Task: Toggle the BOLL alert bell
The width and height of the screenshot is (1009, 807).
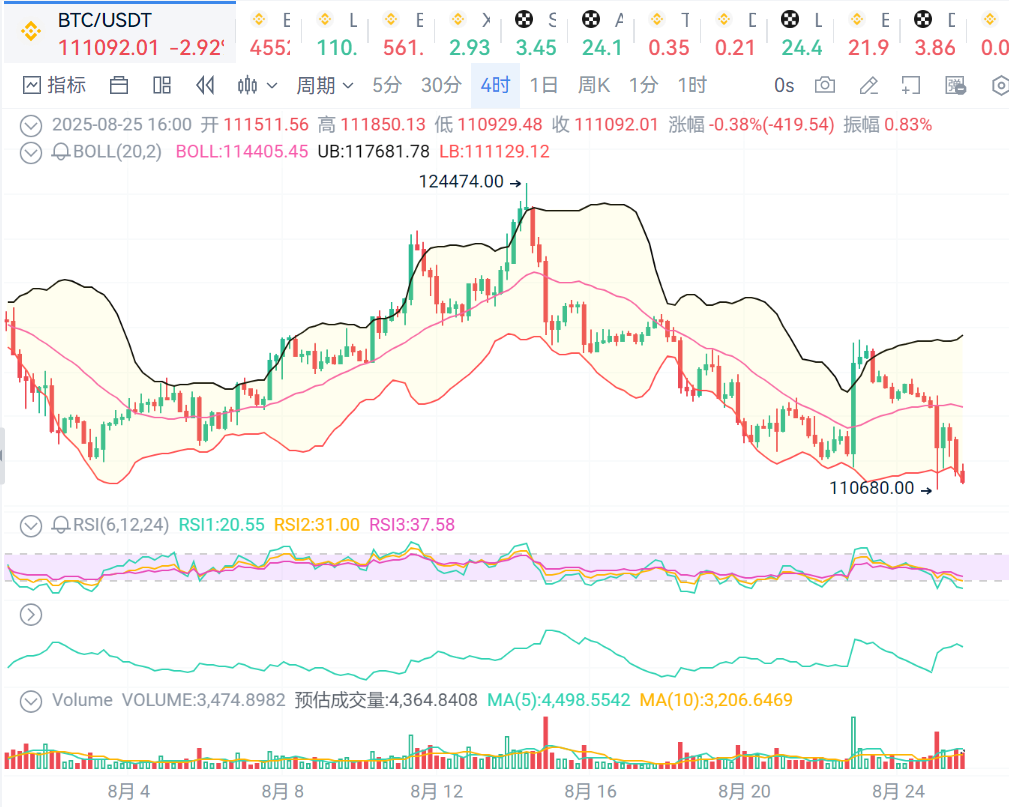Action: [x=60, y=152]
